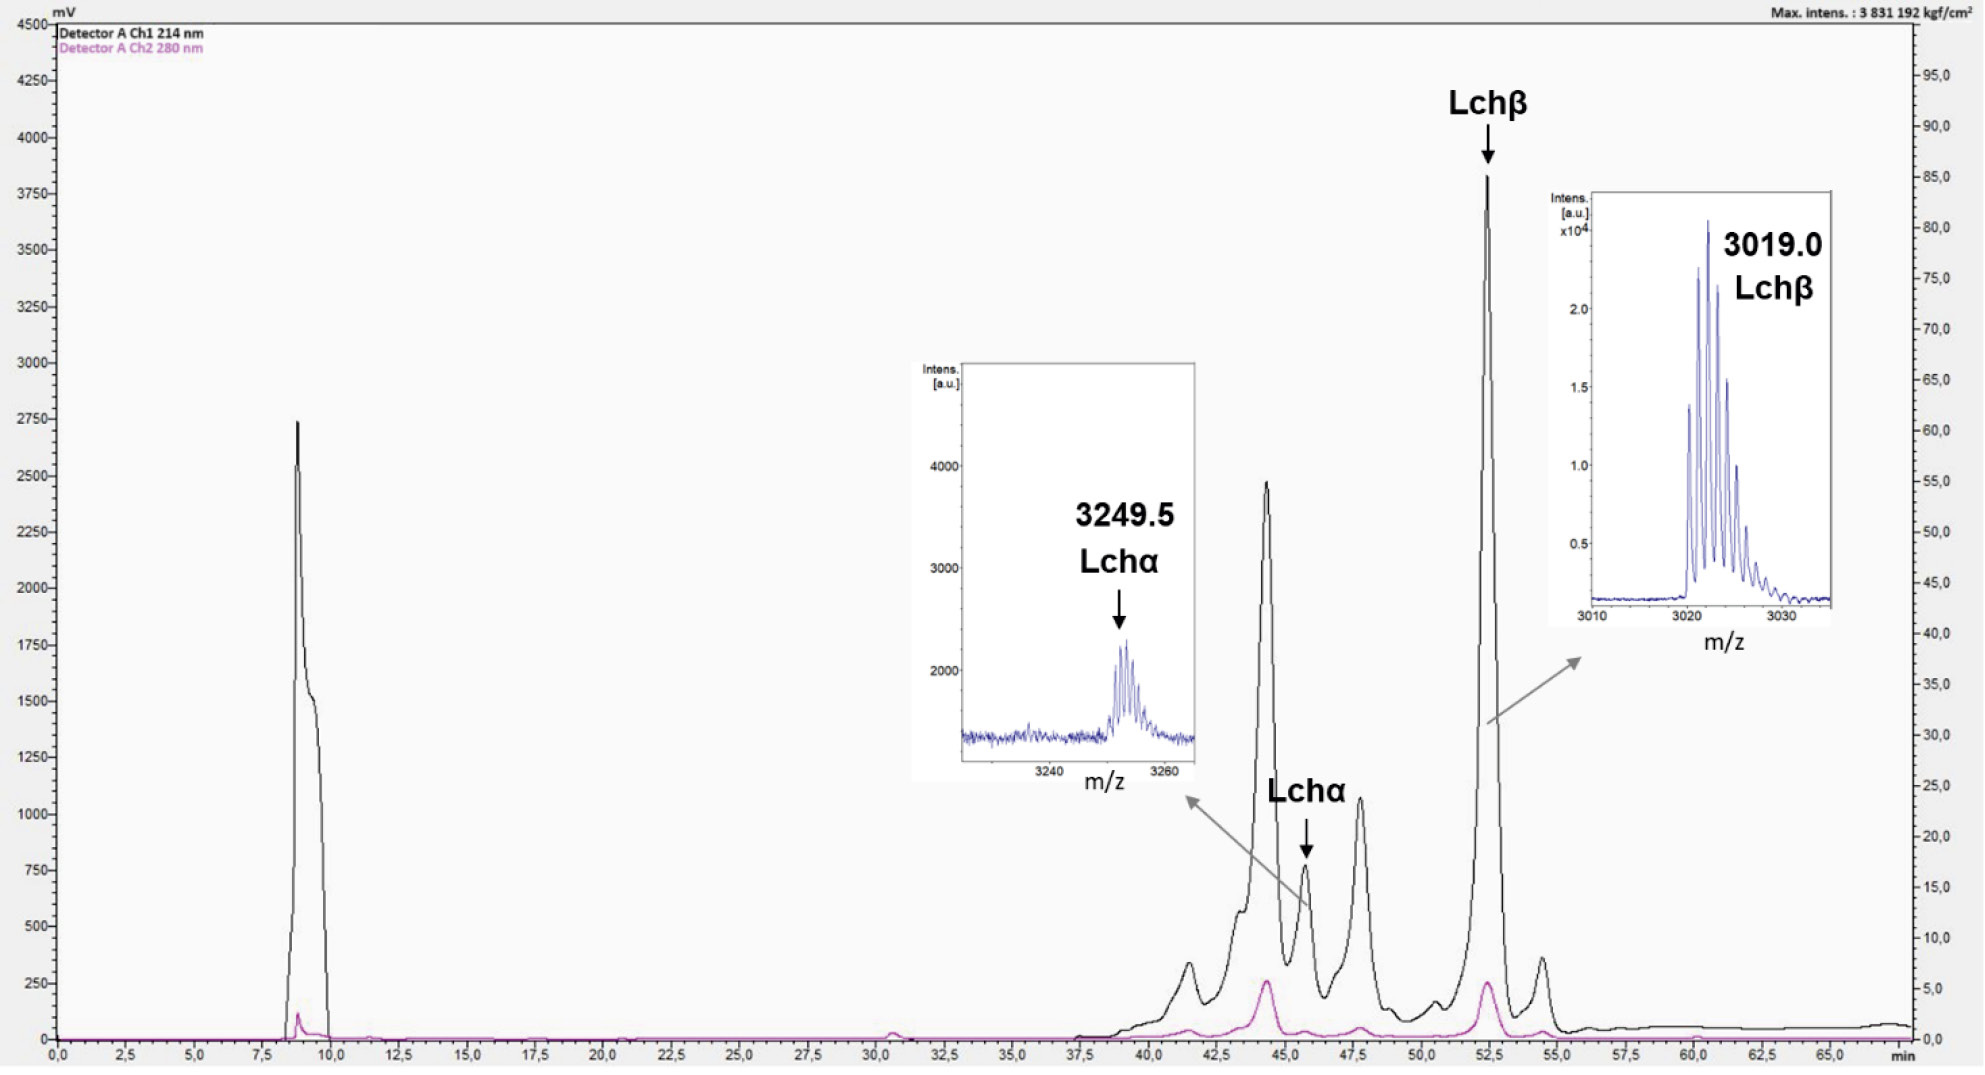Click the gray arrow toward Lchα inset

coord(1247,851)
